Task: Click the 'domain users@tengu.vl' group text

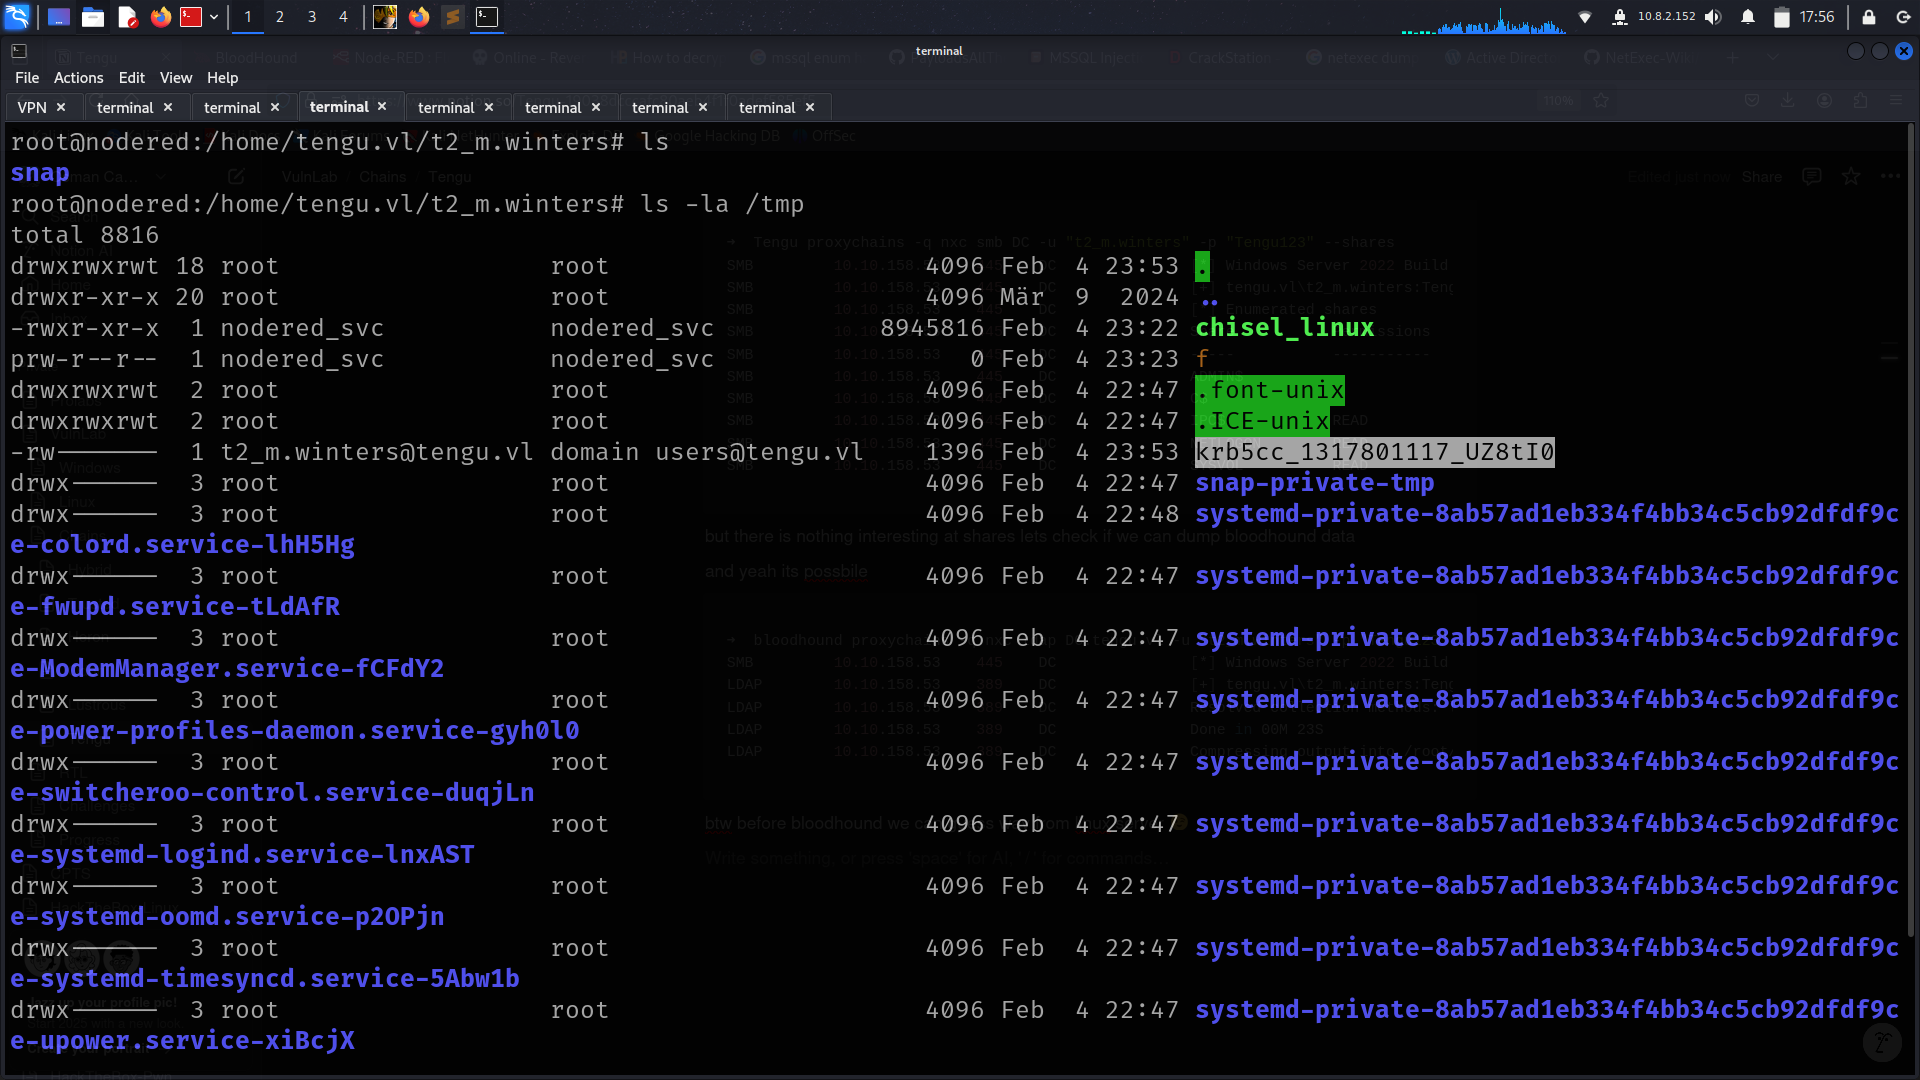Action: [x=707, y=452]
